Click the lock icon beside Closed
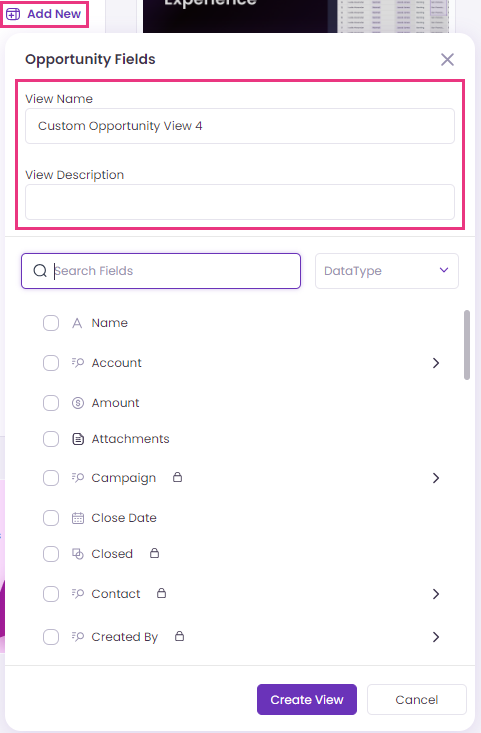This screenshot has width=481, height=733. [154, 553]
